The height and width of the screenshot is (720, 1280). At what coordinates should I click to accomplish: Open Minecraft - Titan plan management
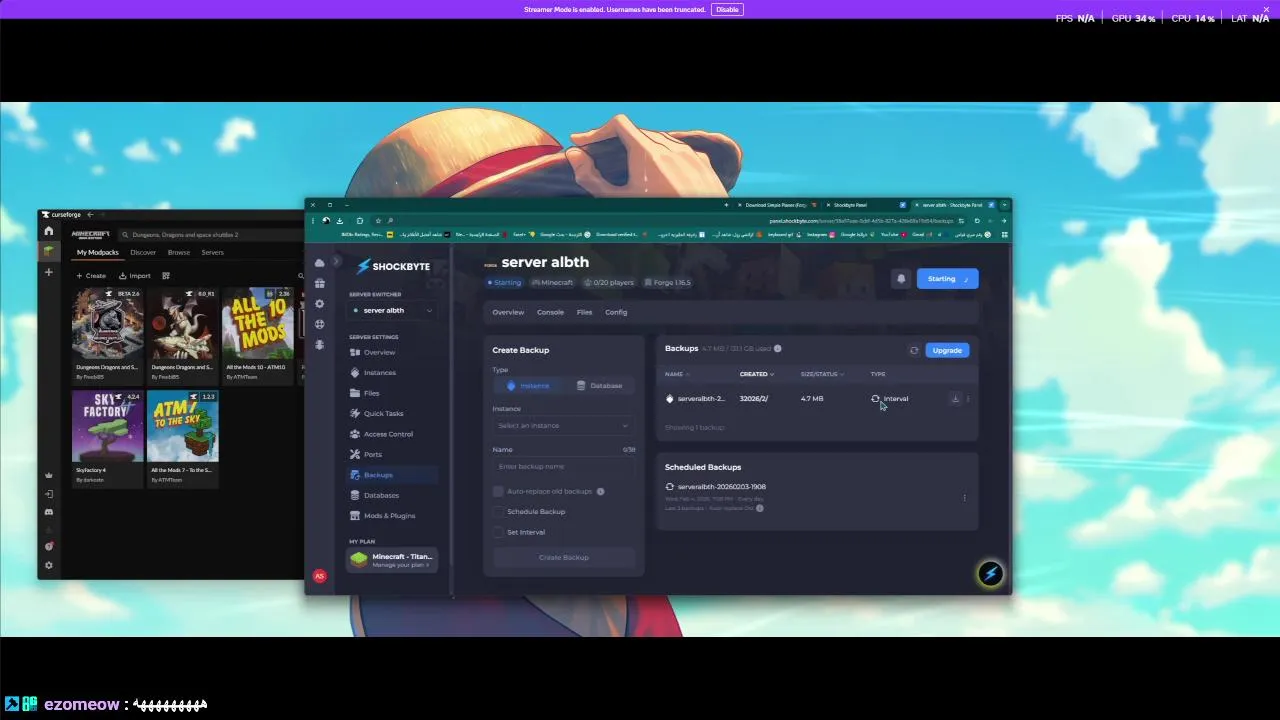click(392, 560)
